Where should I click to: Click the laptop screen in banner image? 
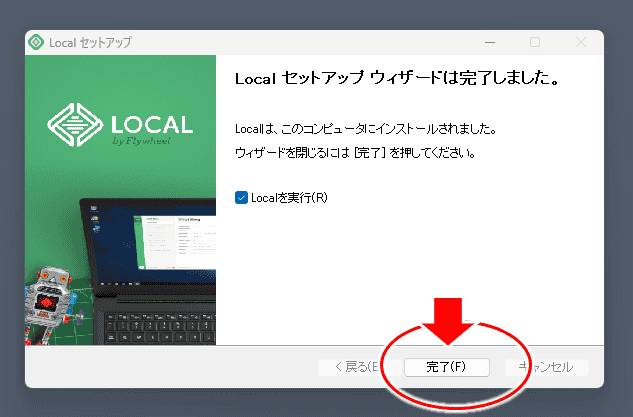coord(170,237)
